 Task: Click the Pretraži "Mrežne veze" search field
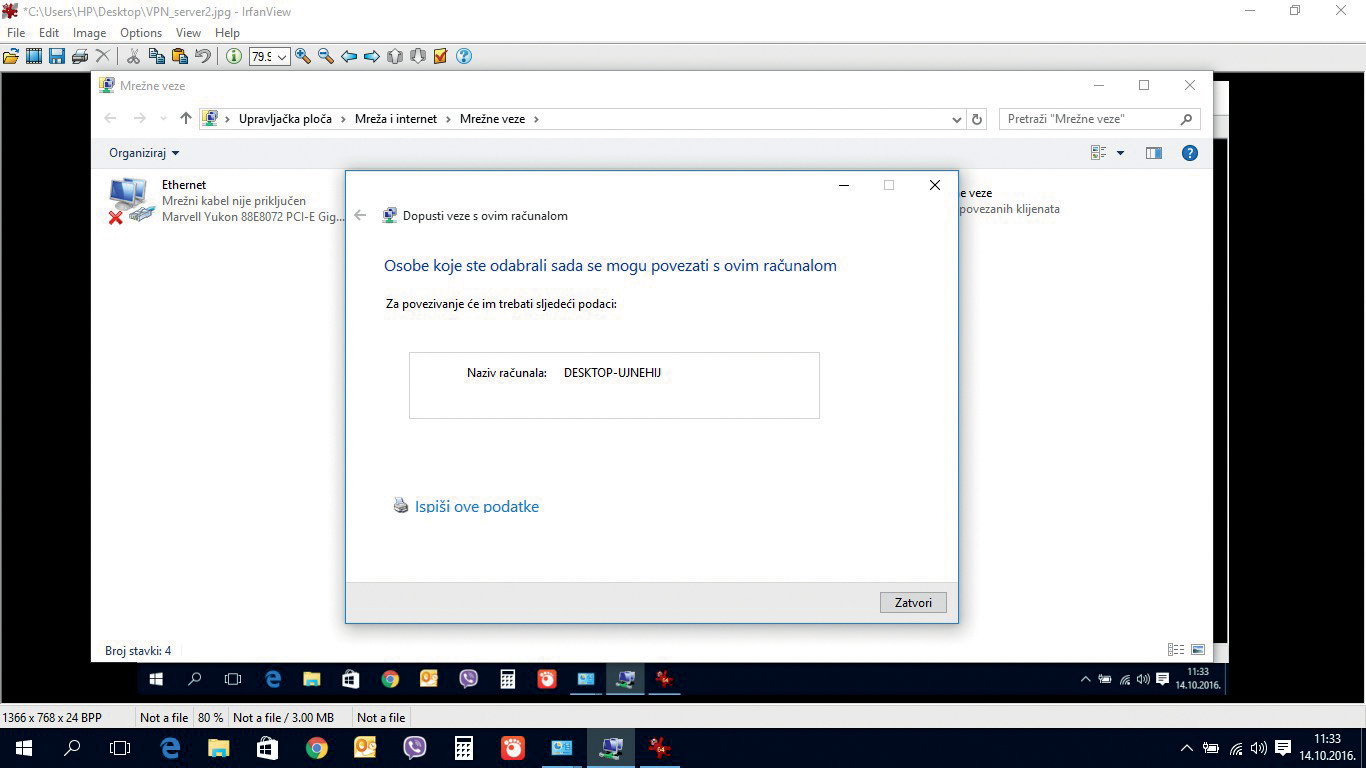coord(1090,119)
